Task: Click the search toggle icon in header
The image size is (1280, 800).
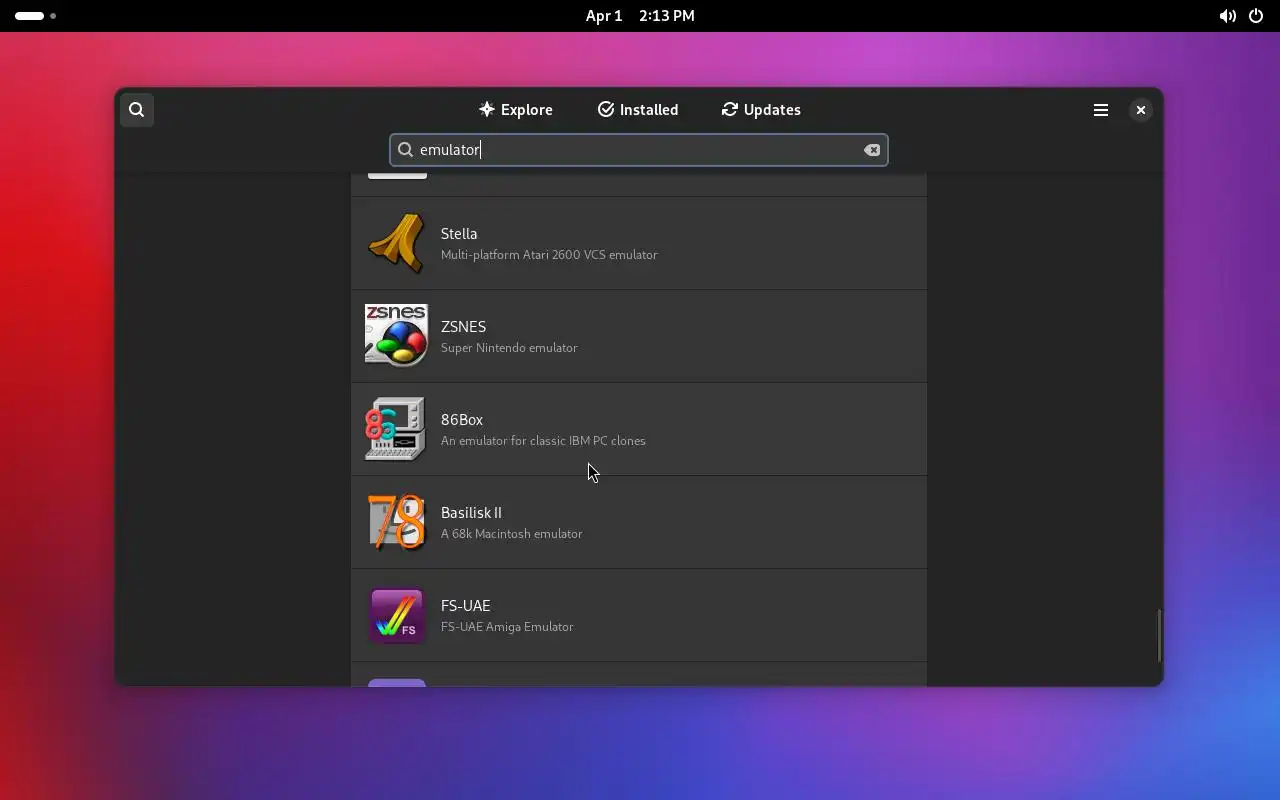Action: pos(137,110)
